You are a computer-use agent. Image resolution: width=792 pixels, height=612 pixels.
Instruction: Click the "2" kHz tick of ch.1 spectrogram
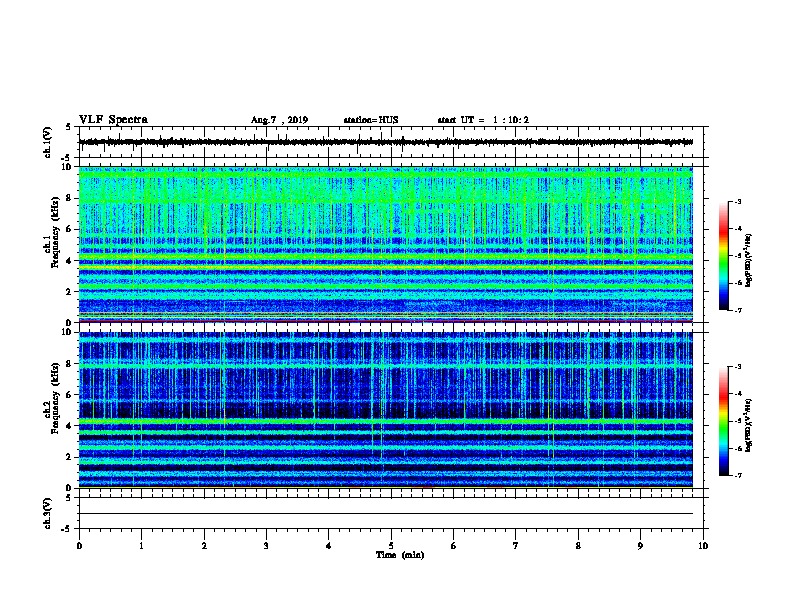pyautogui.click(x=70, y=291)
